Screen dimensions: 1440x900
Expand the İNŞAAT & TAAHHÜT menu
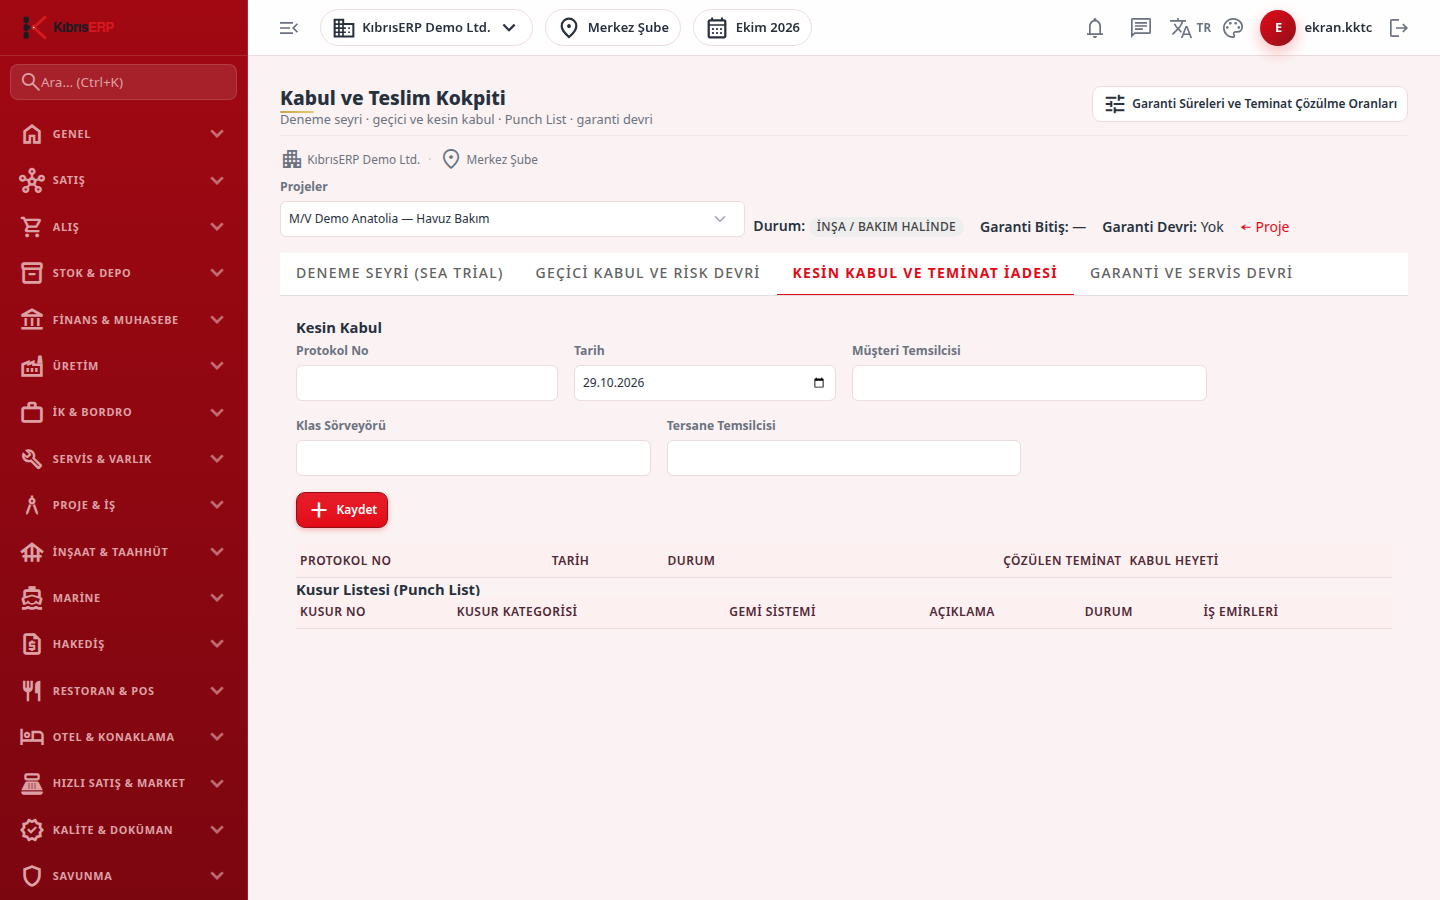pyautogui.click(x=123, y=552)
